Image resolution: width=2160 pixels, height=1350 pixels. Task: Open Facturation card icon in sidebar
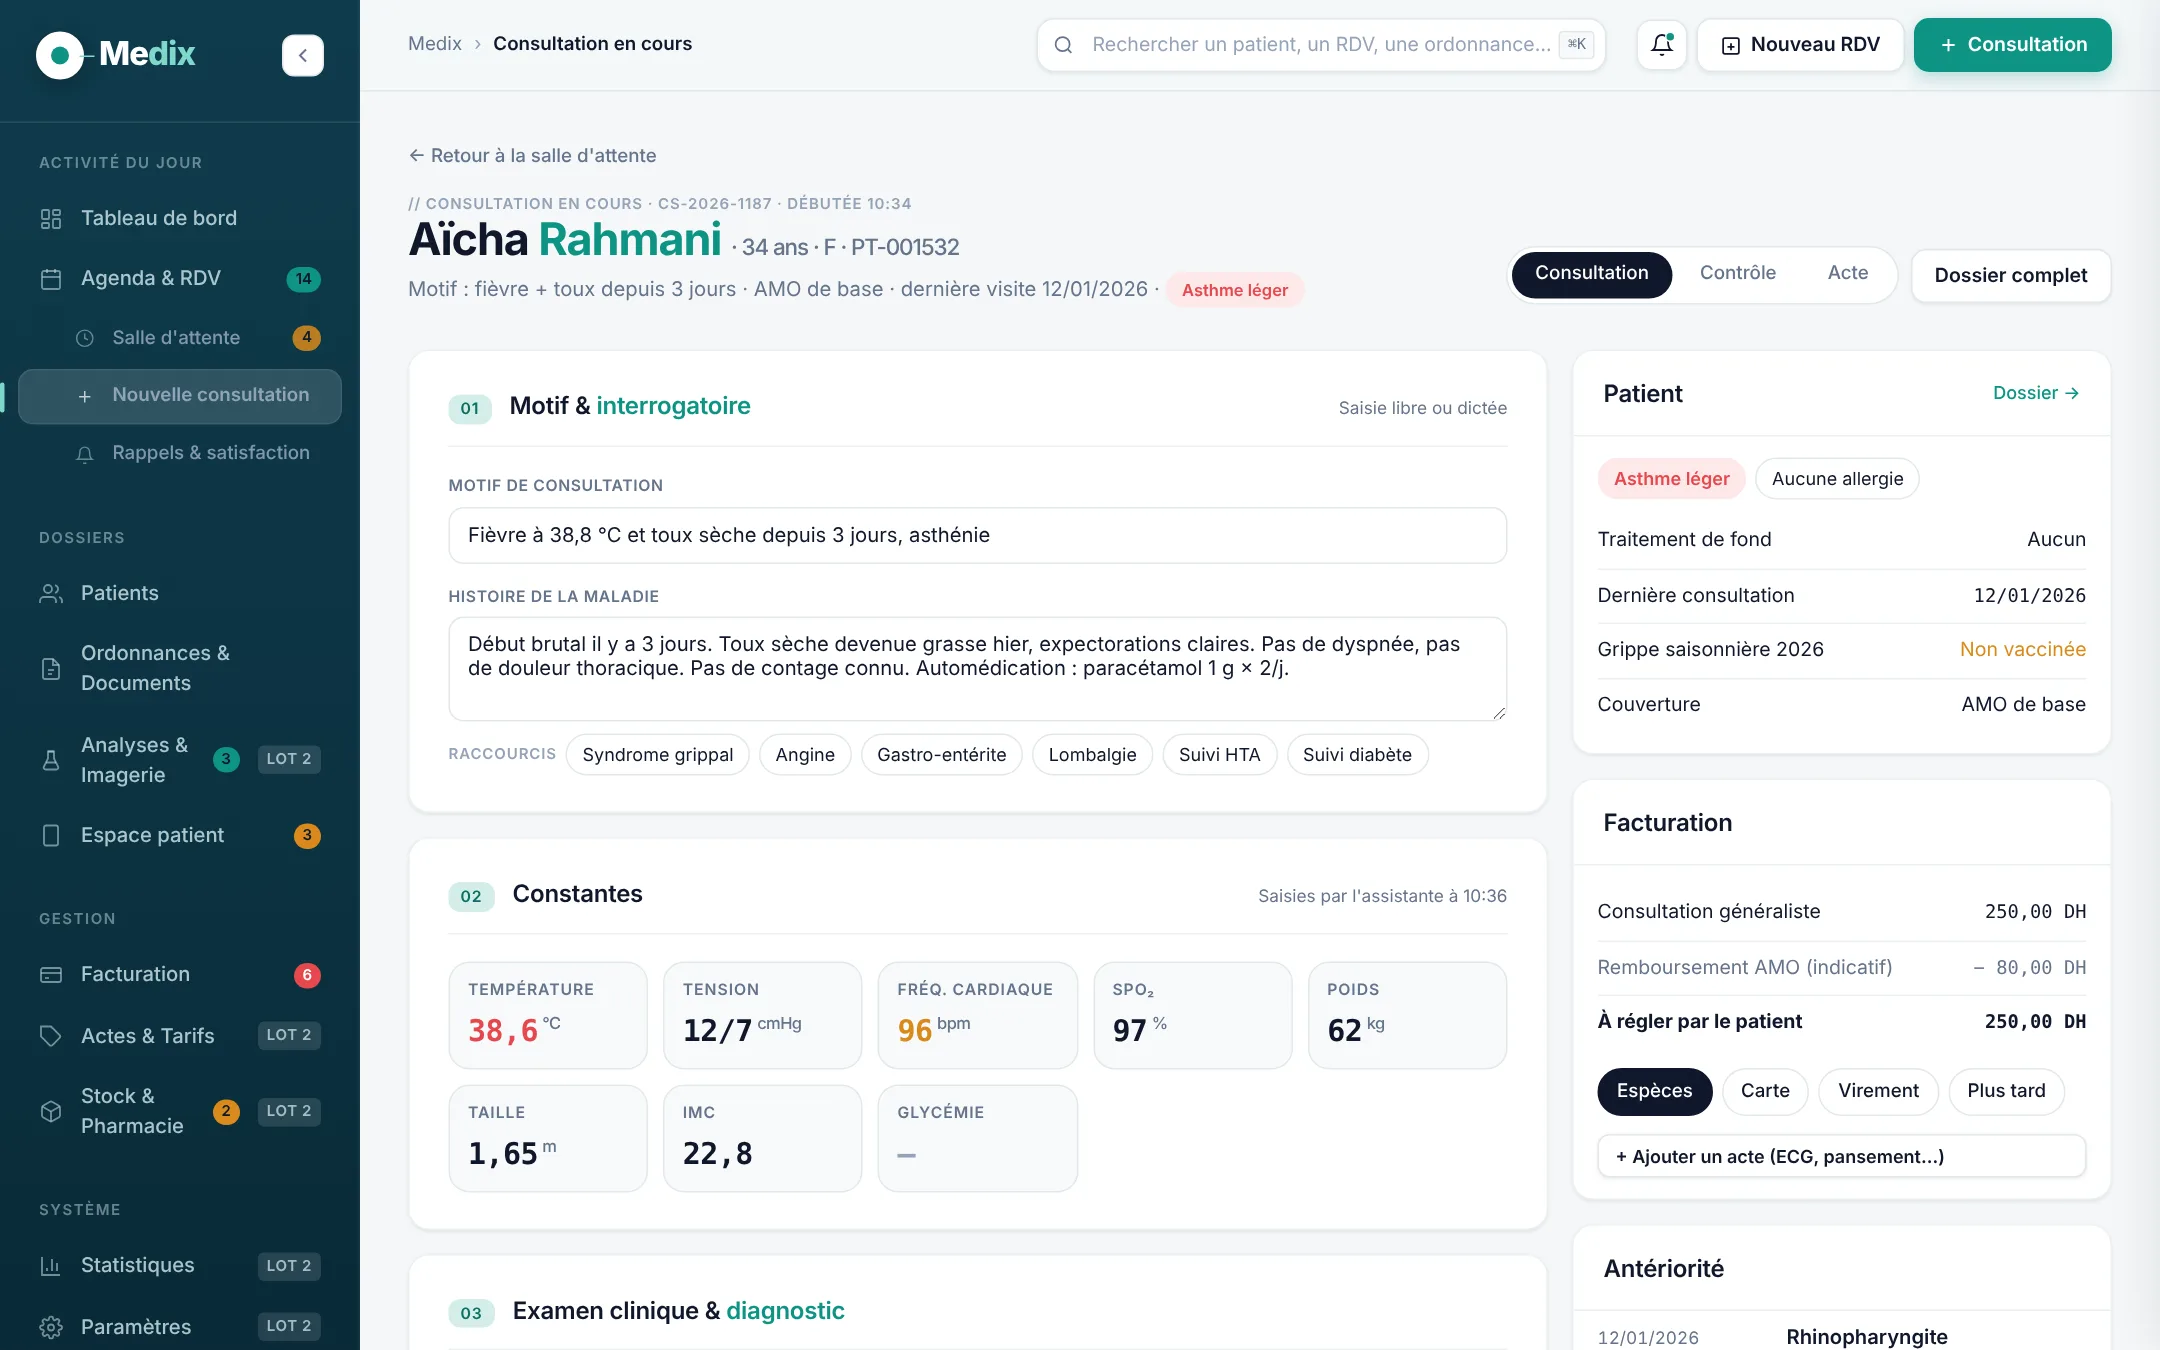pyautogui.click(x=51, y=974)
